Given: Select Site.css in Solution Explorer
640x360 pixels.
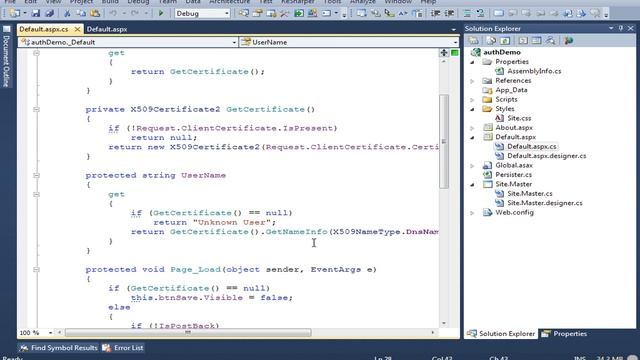Looking at the screenshot, I should pos(519,118).
